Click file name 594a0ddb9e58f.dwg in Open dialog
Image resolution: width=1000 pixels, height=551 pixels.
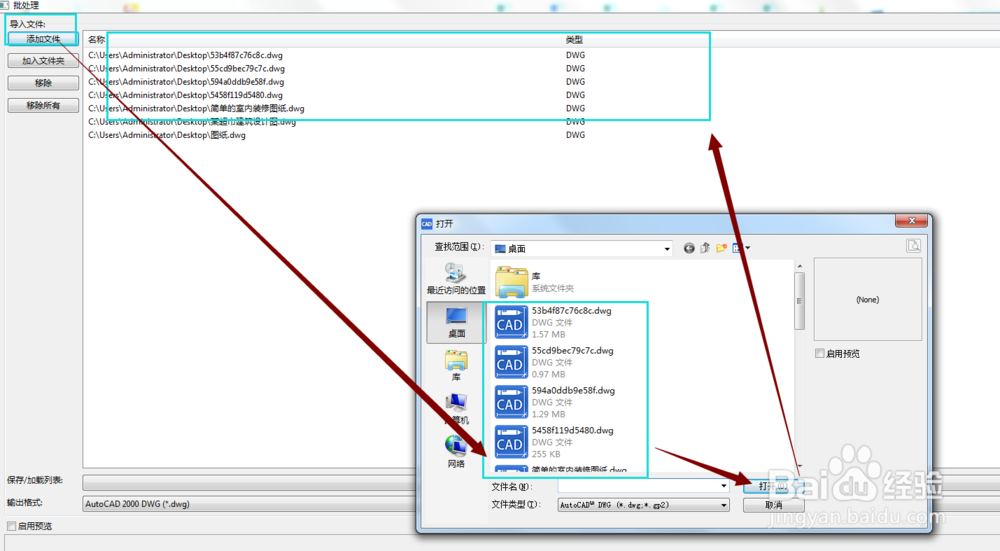(x=573, y=390)
